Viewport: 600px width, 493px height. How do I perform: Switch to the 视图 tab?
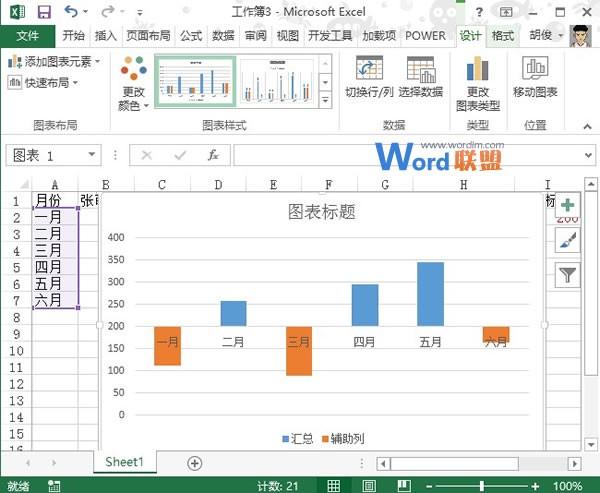click(287, 36)
